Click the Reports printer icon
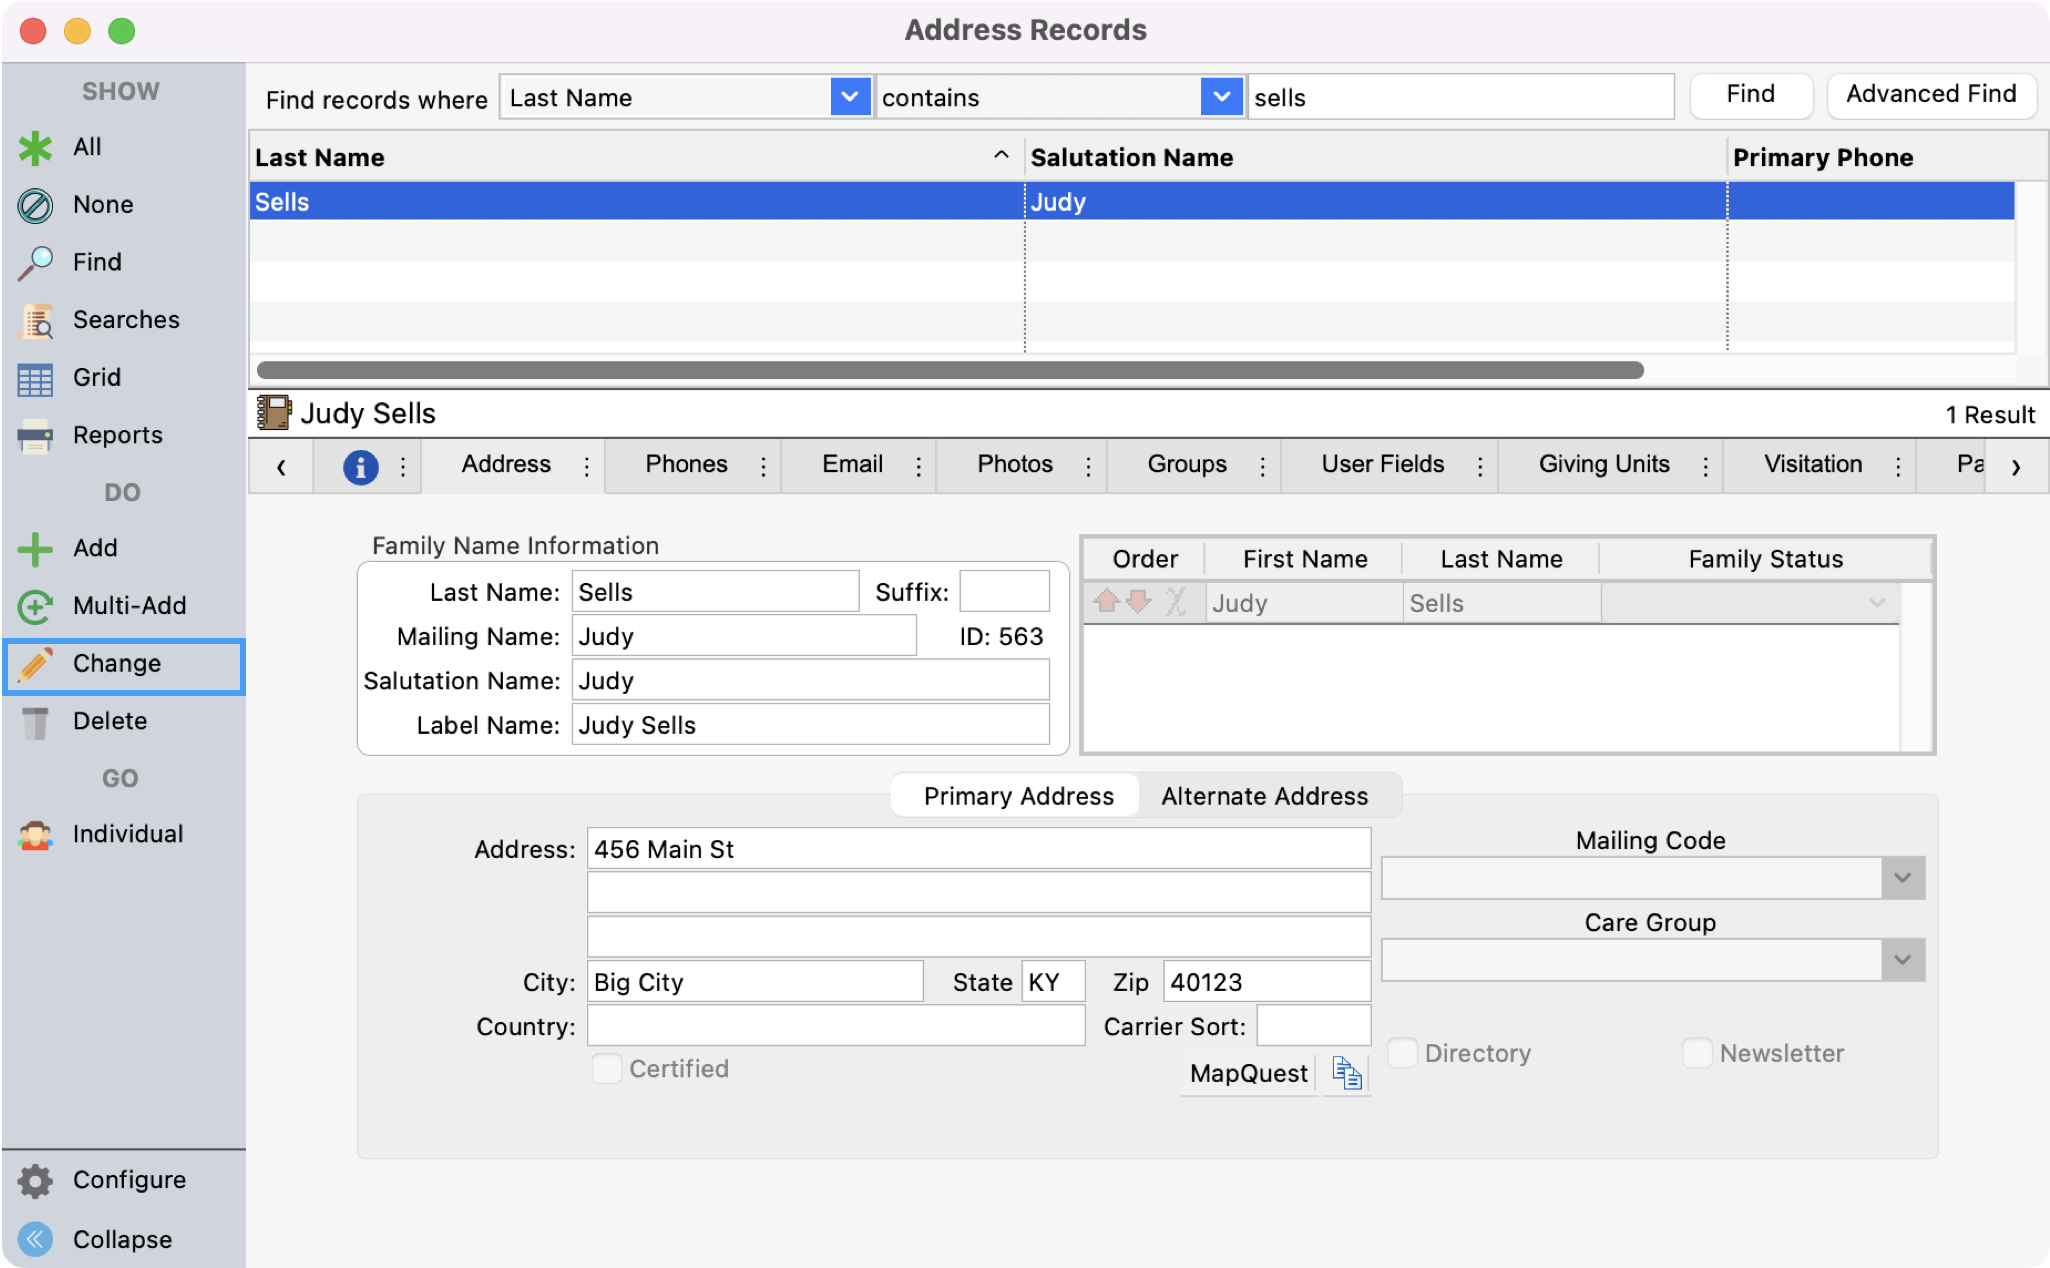Image resolution: width=2050 pixels, height=1268 pixels. tap(35, 437)
